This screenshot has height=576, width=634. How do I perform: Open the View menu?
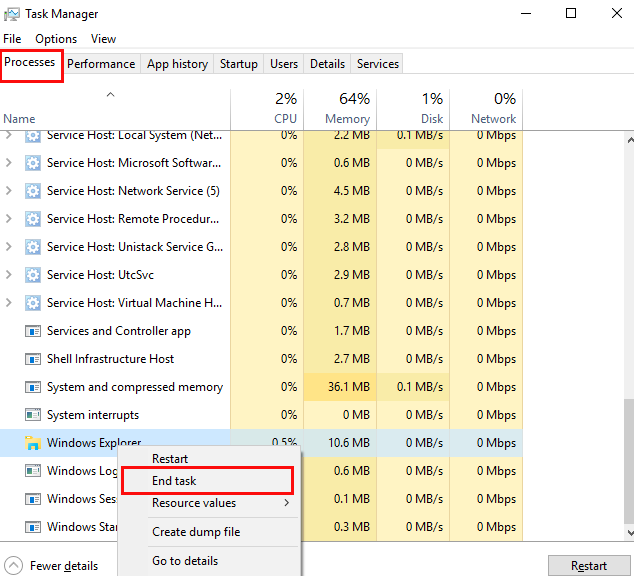103,39
